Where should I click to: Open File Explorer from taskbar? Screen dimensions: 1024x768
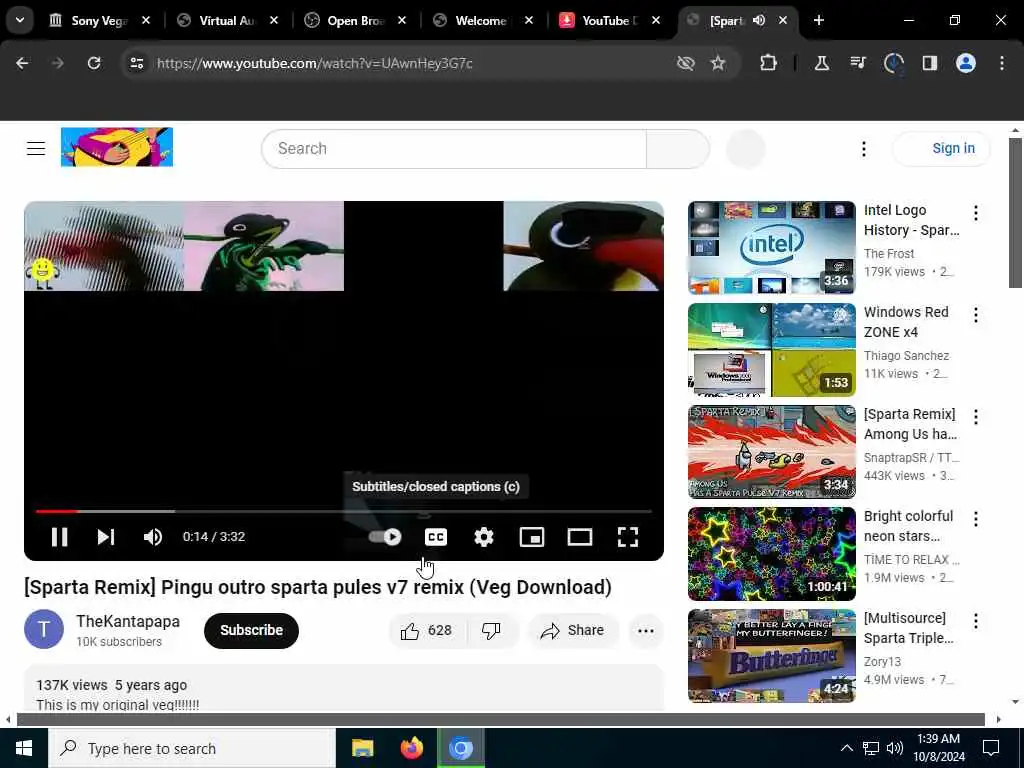(x=362, y=748)
